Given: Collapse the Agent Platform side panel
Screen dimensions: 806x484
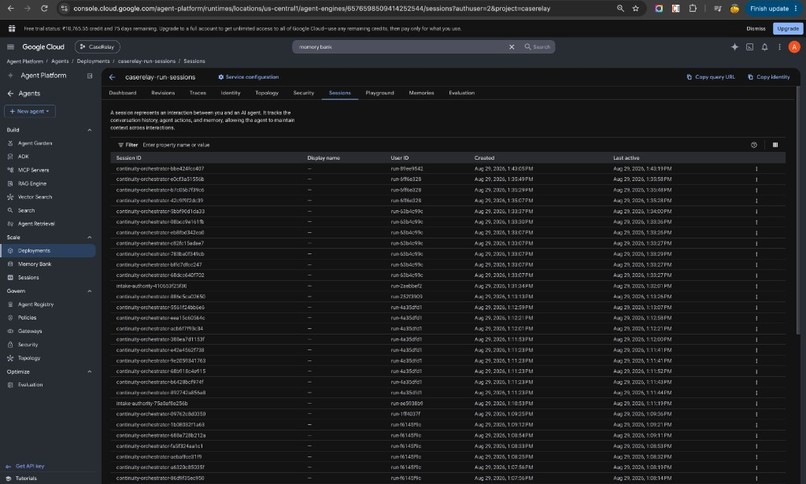Looking at the screenshot, I should (89, 76).
